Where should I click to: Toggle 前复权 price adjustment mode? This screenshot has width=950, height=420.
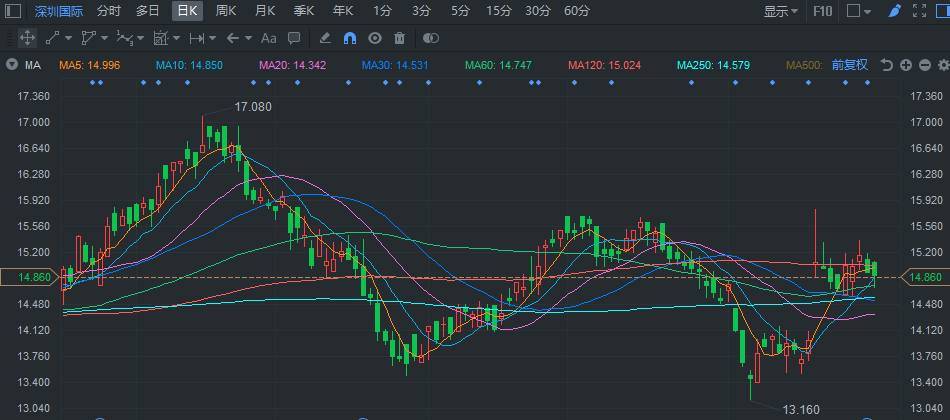(850, 65)
